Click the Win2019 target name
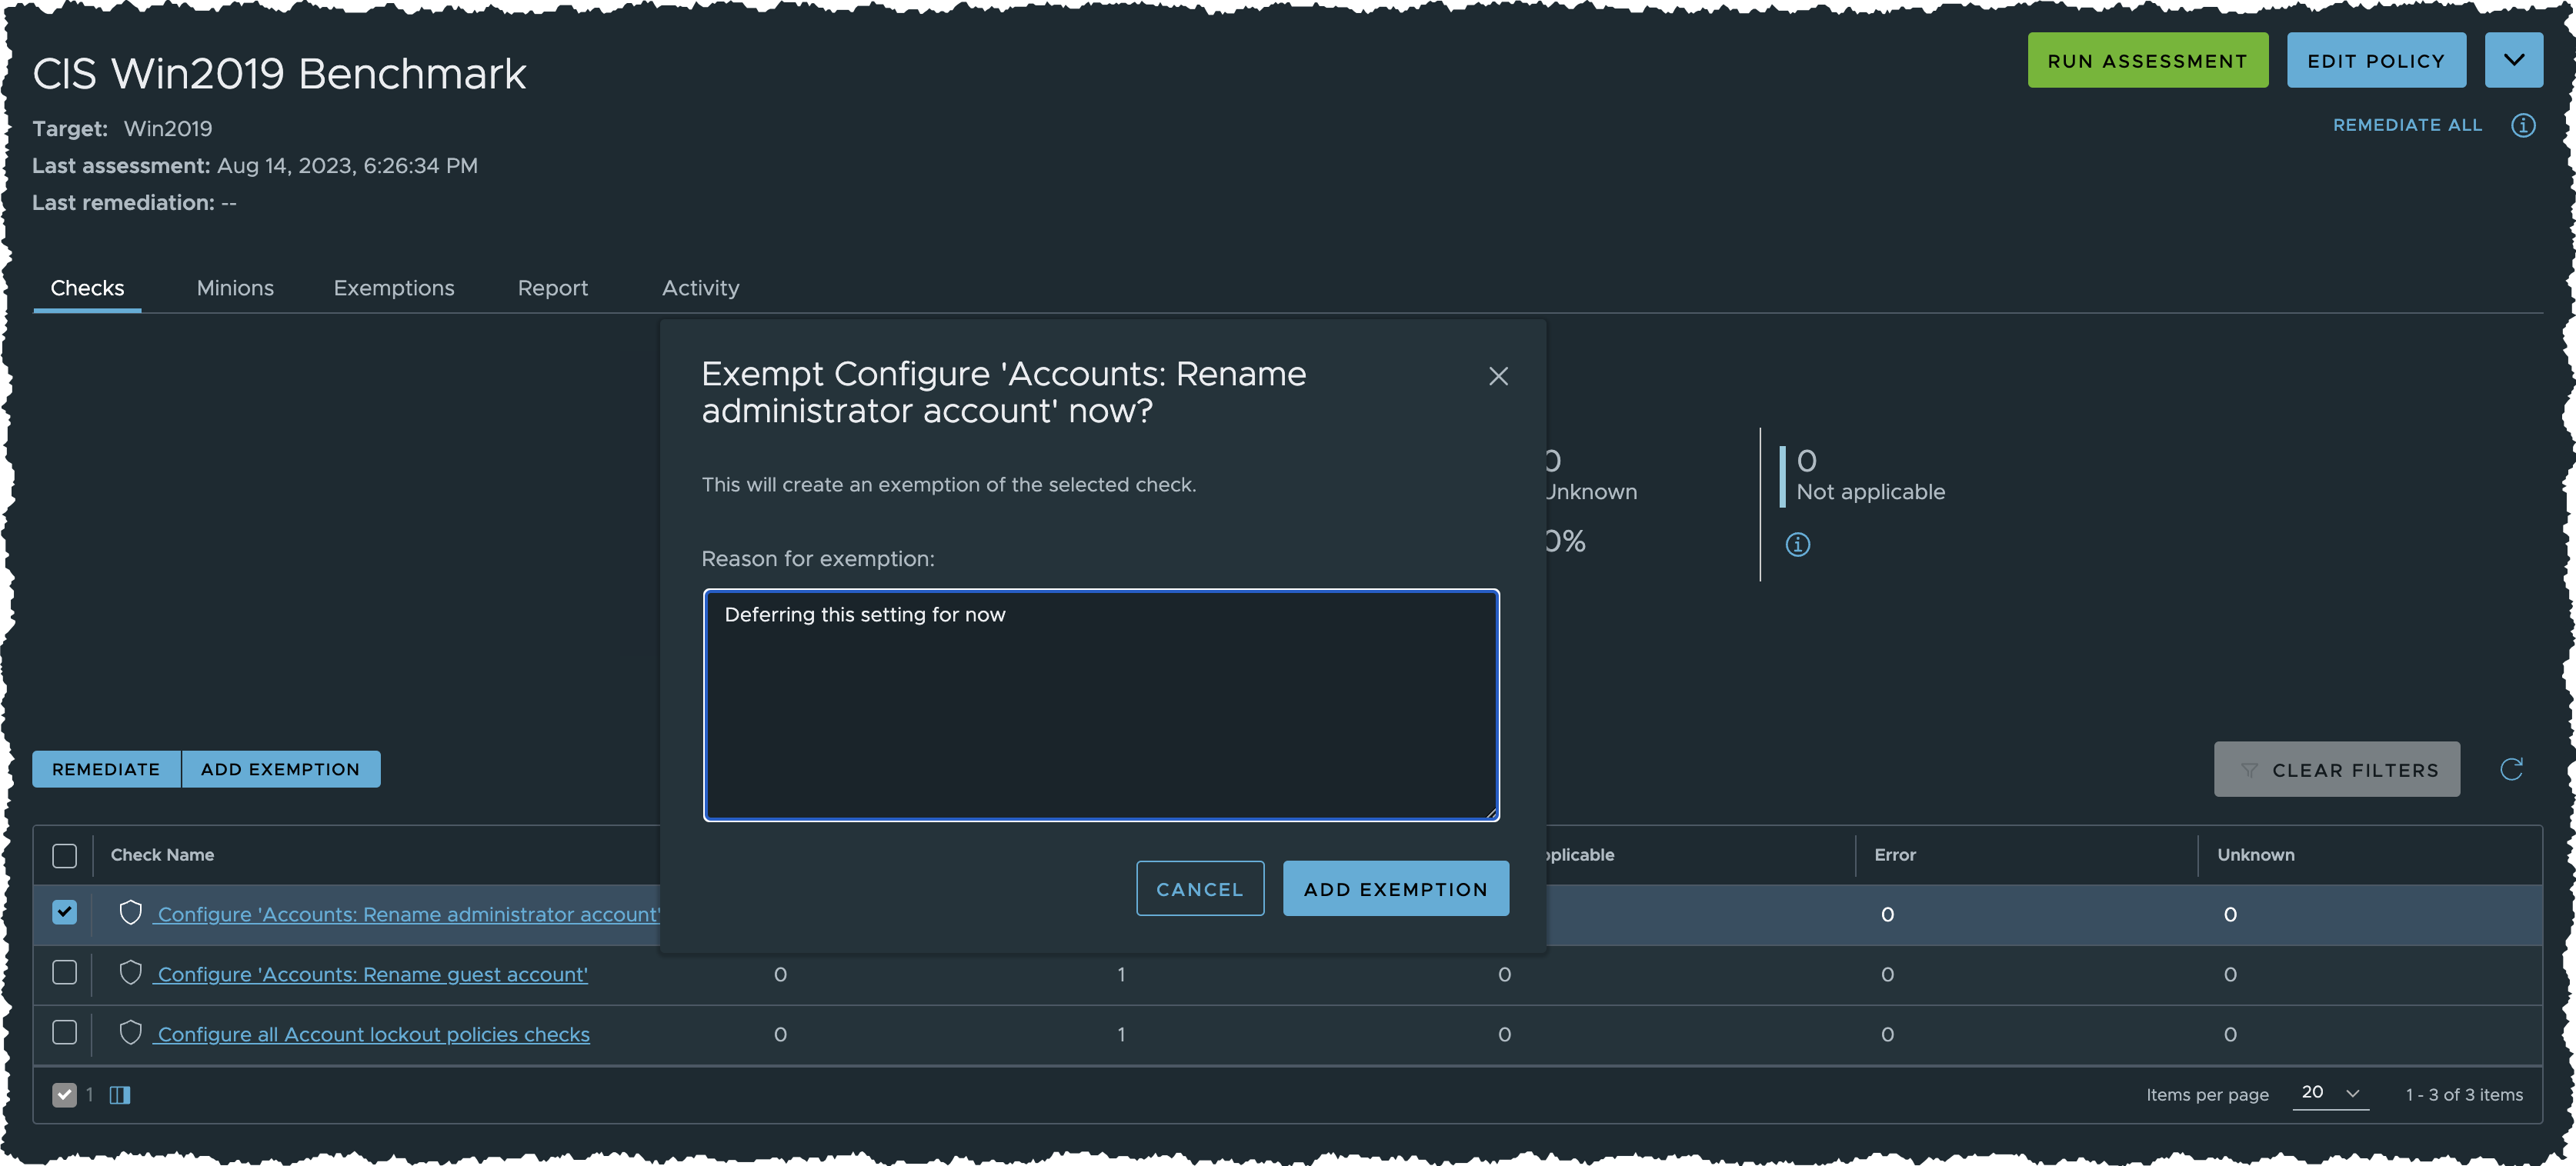This screenshot has height=1166, width=2576. 168,129
